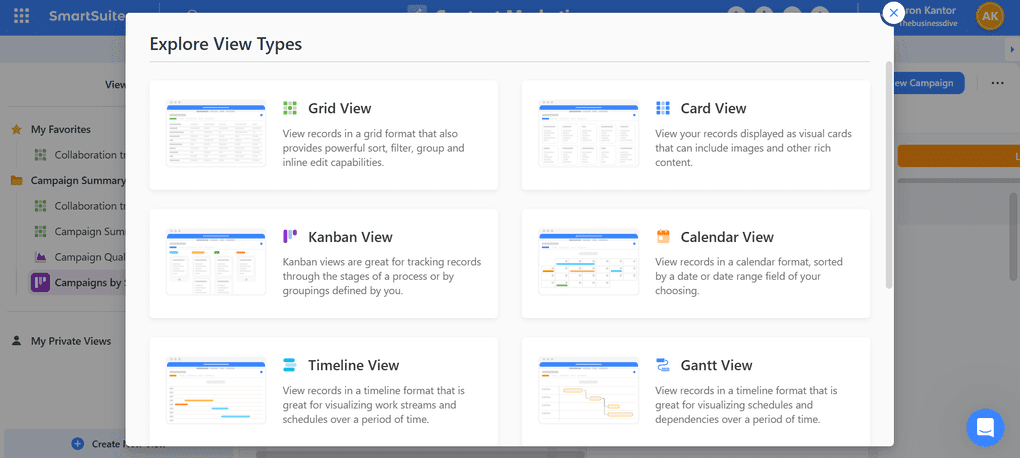Open the Kanban View preview thumbnail
This screenshot has height=458, width=1020.
pyautogui.click(x=216, y=262)
